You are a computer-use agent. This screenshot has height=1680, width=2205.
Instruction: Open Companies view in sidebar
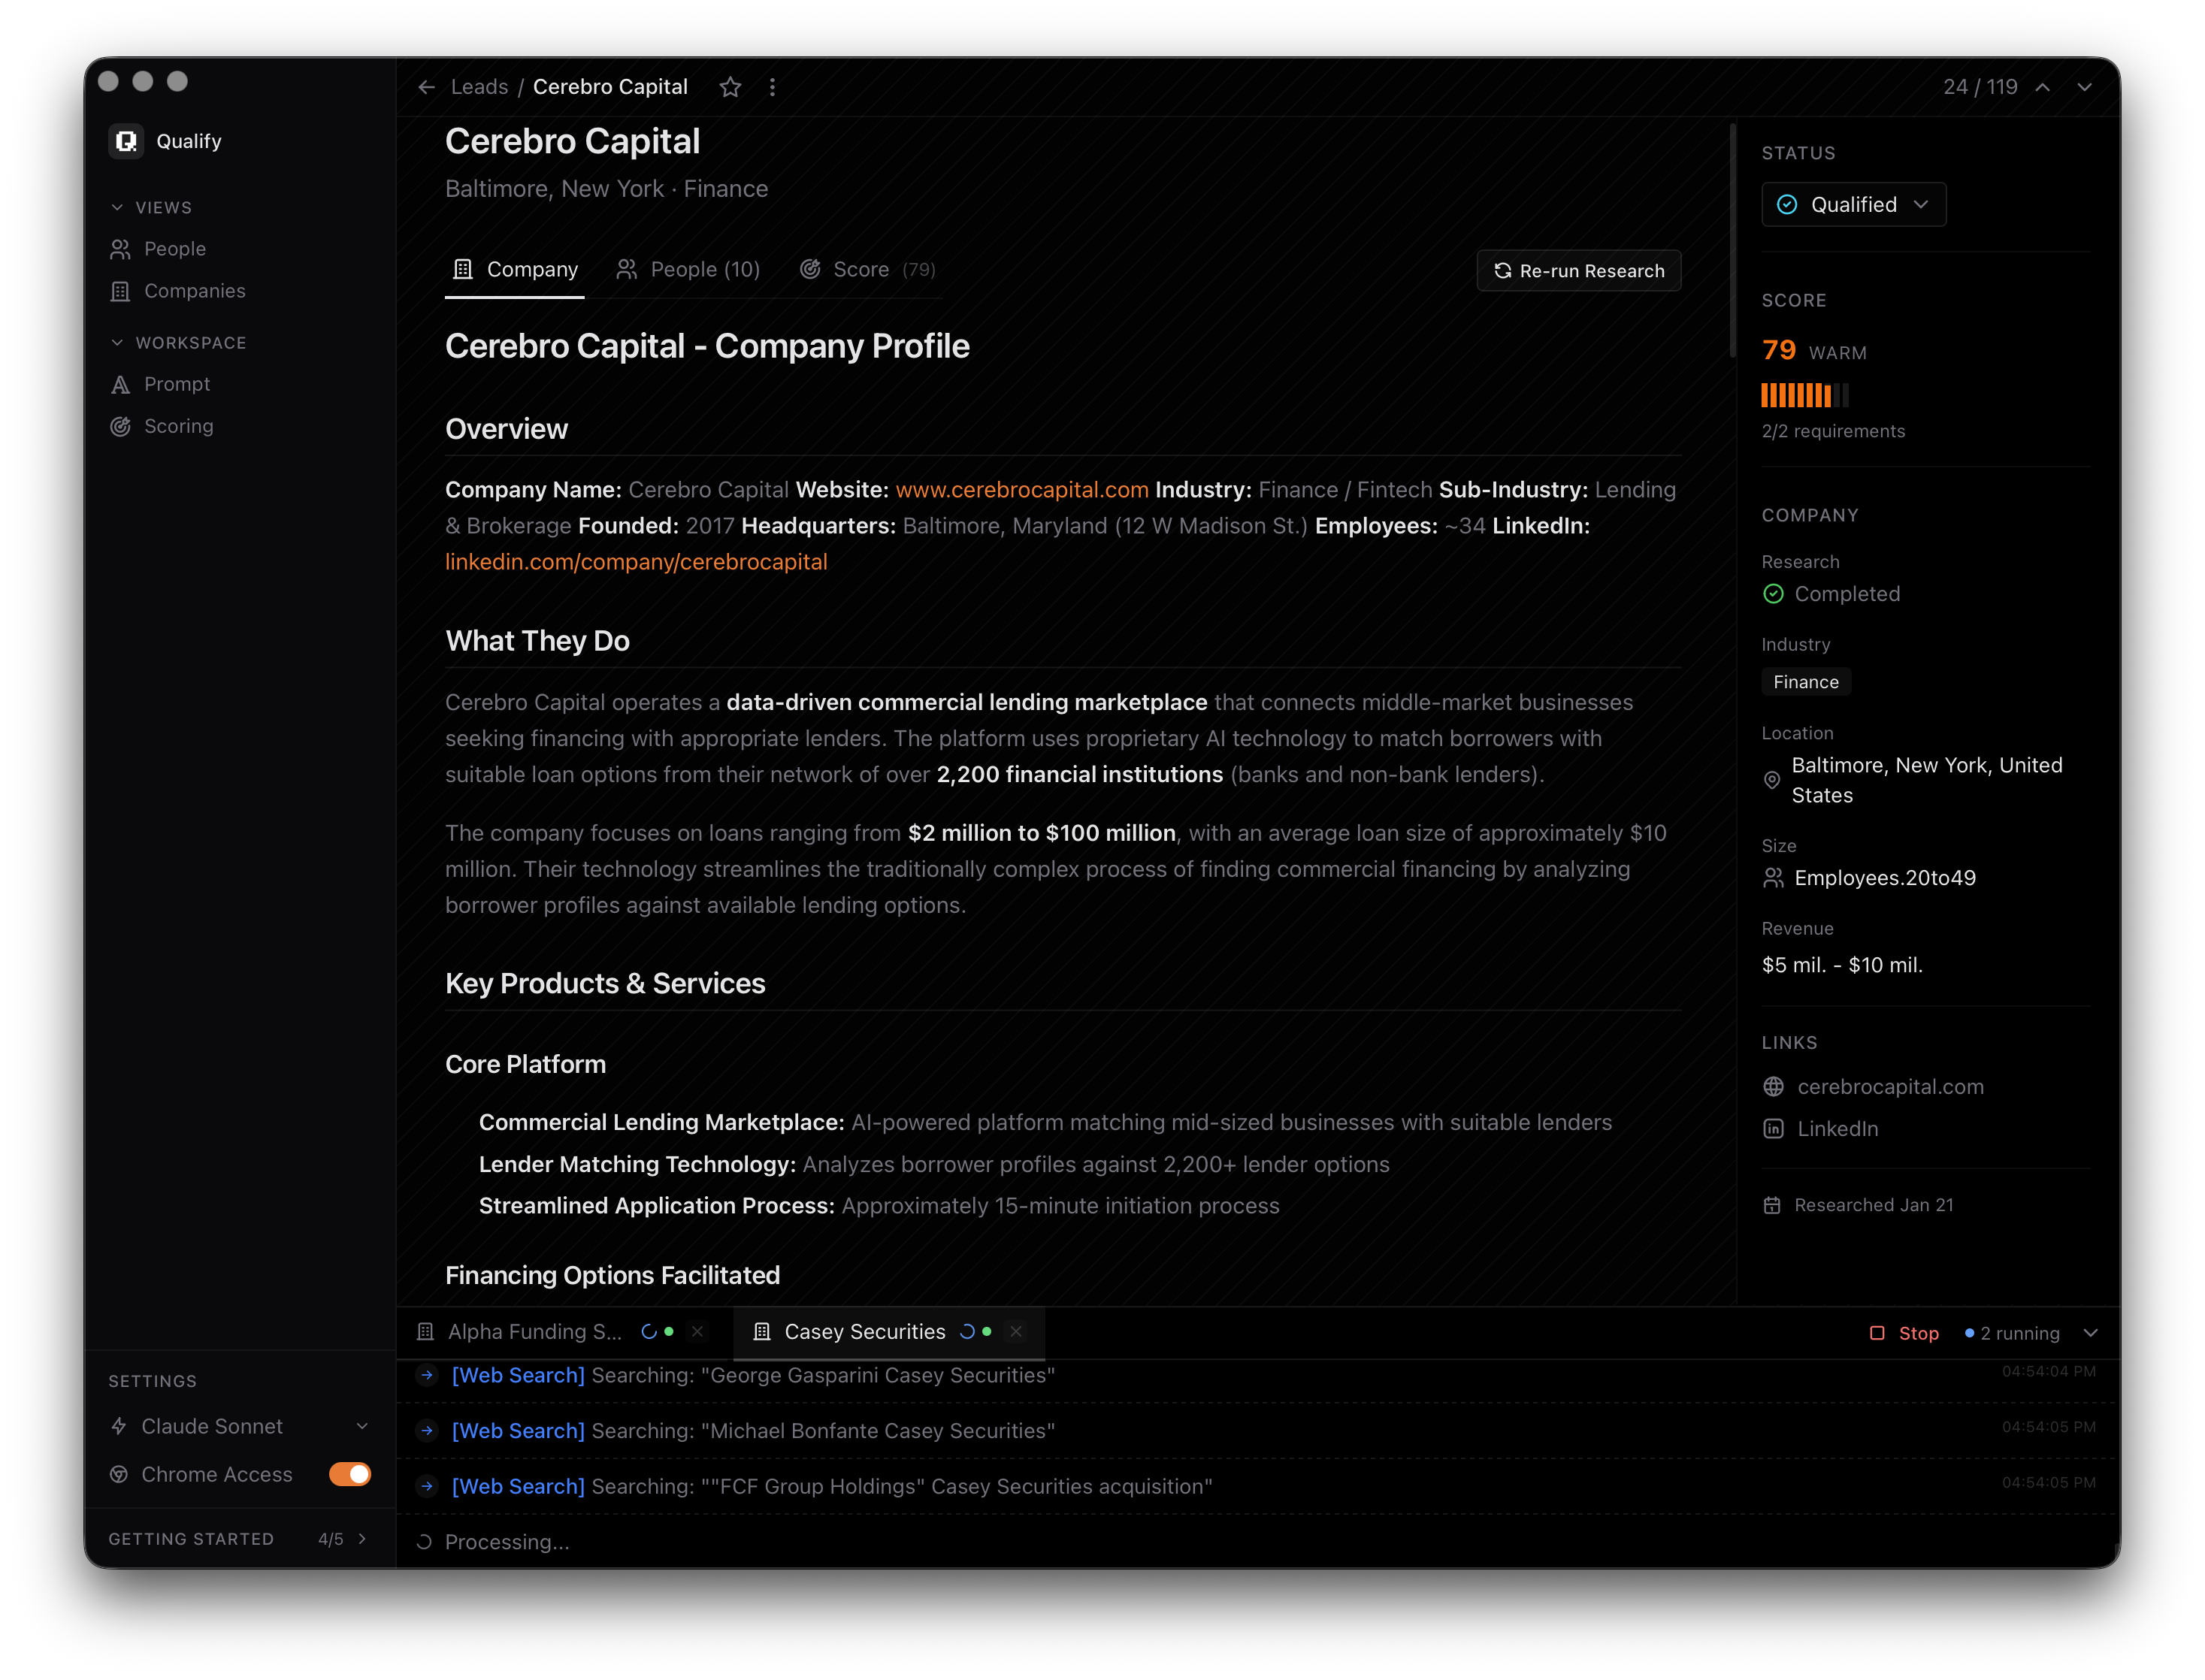[194, 291]
